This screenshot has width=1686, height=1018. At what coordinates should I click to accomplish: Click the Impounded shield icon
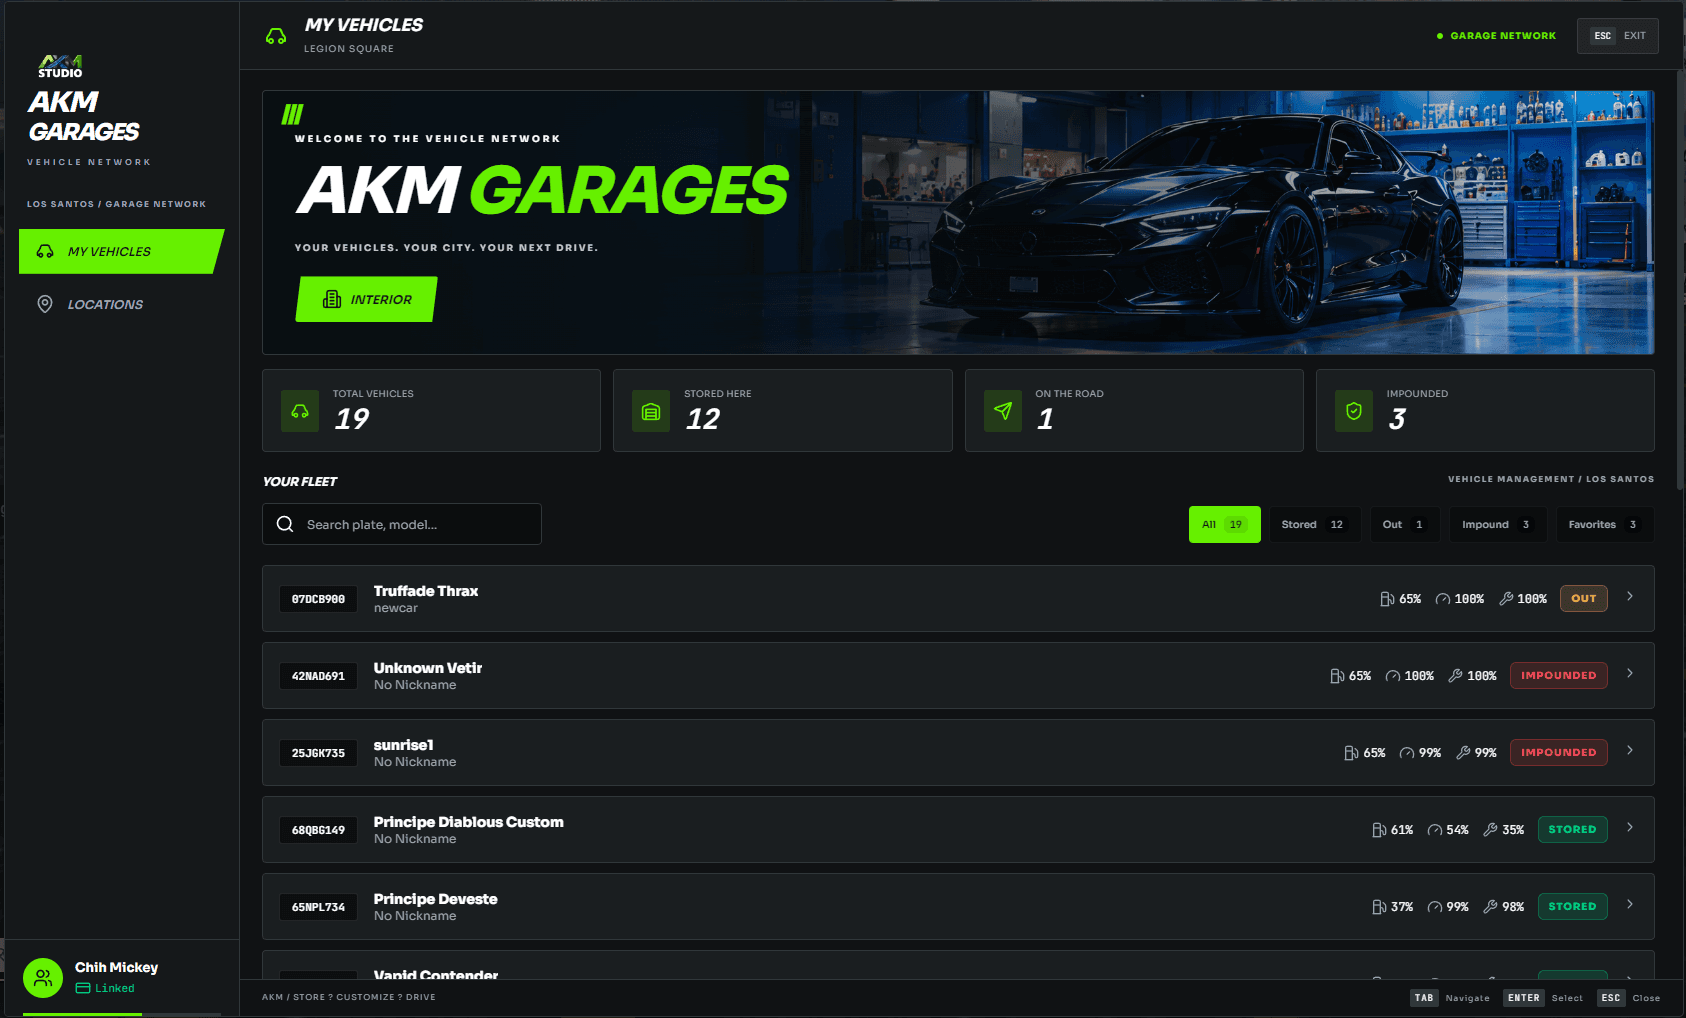pyautogui.click(x=1354, y=411)
